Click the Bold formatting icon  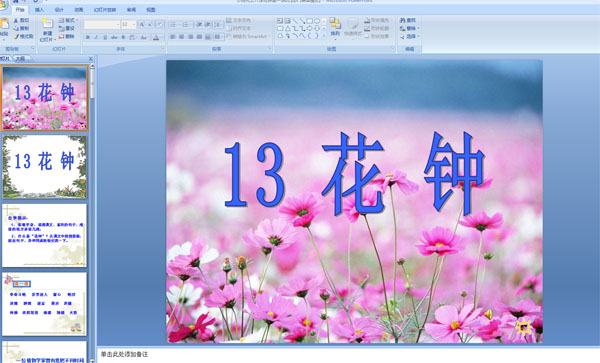pos(88,37)
